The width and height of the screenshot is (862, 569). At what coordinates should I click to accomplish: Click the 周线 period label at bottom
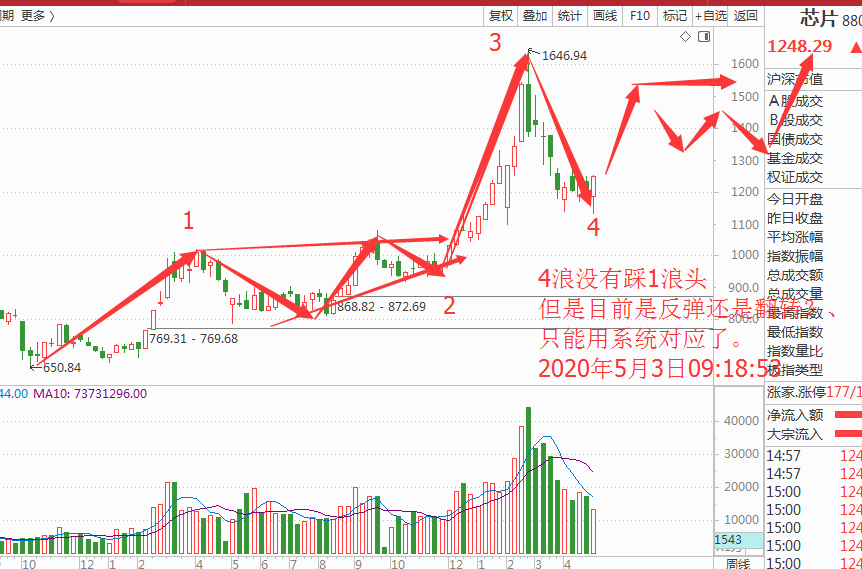(x=738, y=564)
